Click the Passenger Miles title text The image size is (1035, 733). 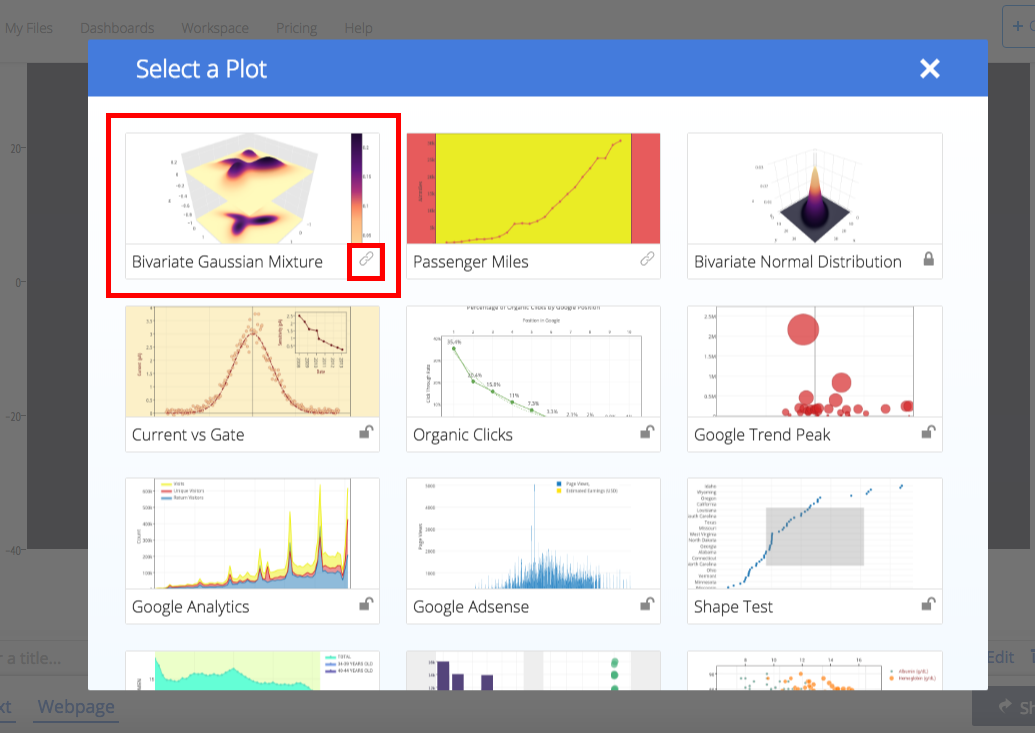[471, 262]
